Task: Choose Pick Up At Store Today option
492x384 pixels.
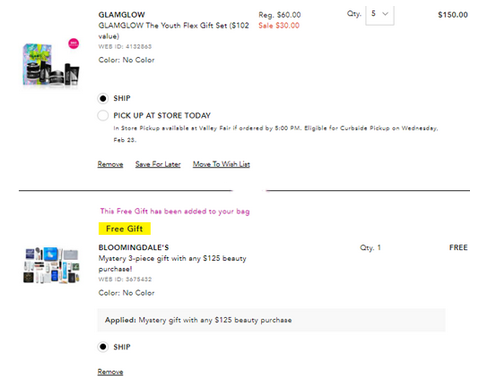Action: [x=103, y=115]
